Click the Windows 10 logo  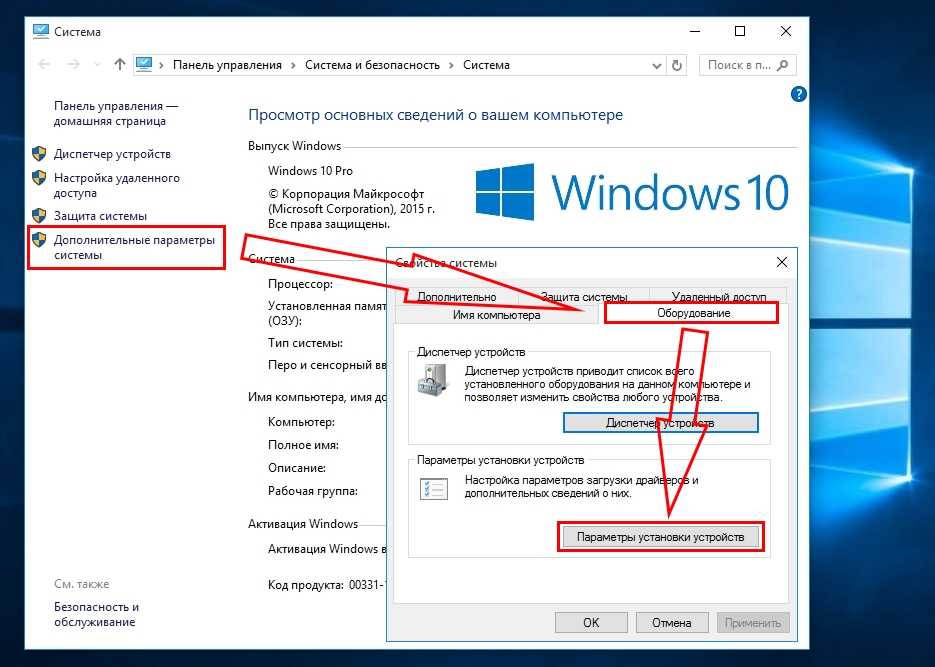pos(632,192)
